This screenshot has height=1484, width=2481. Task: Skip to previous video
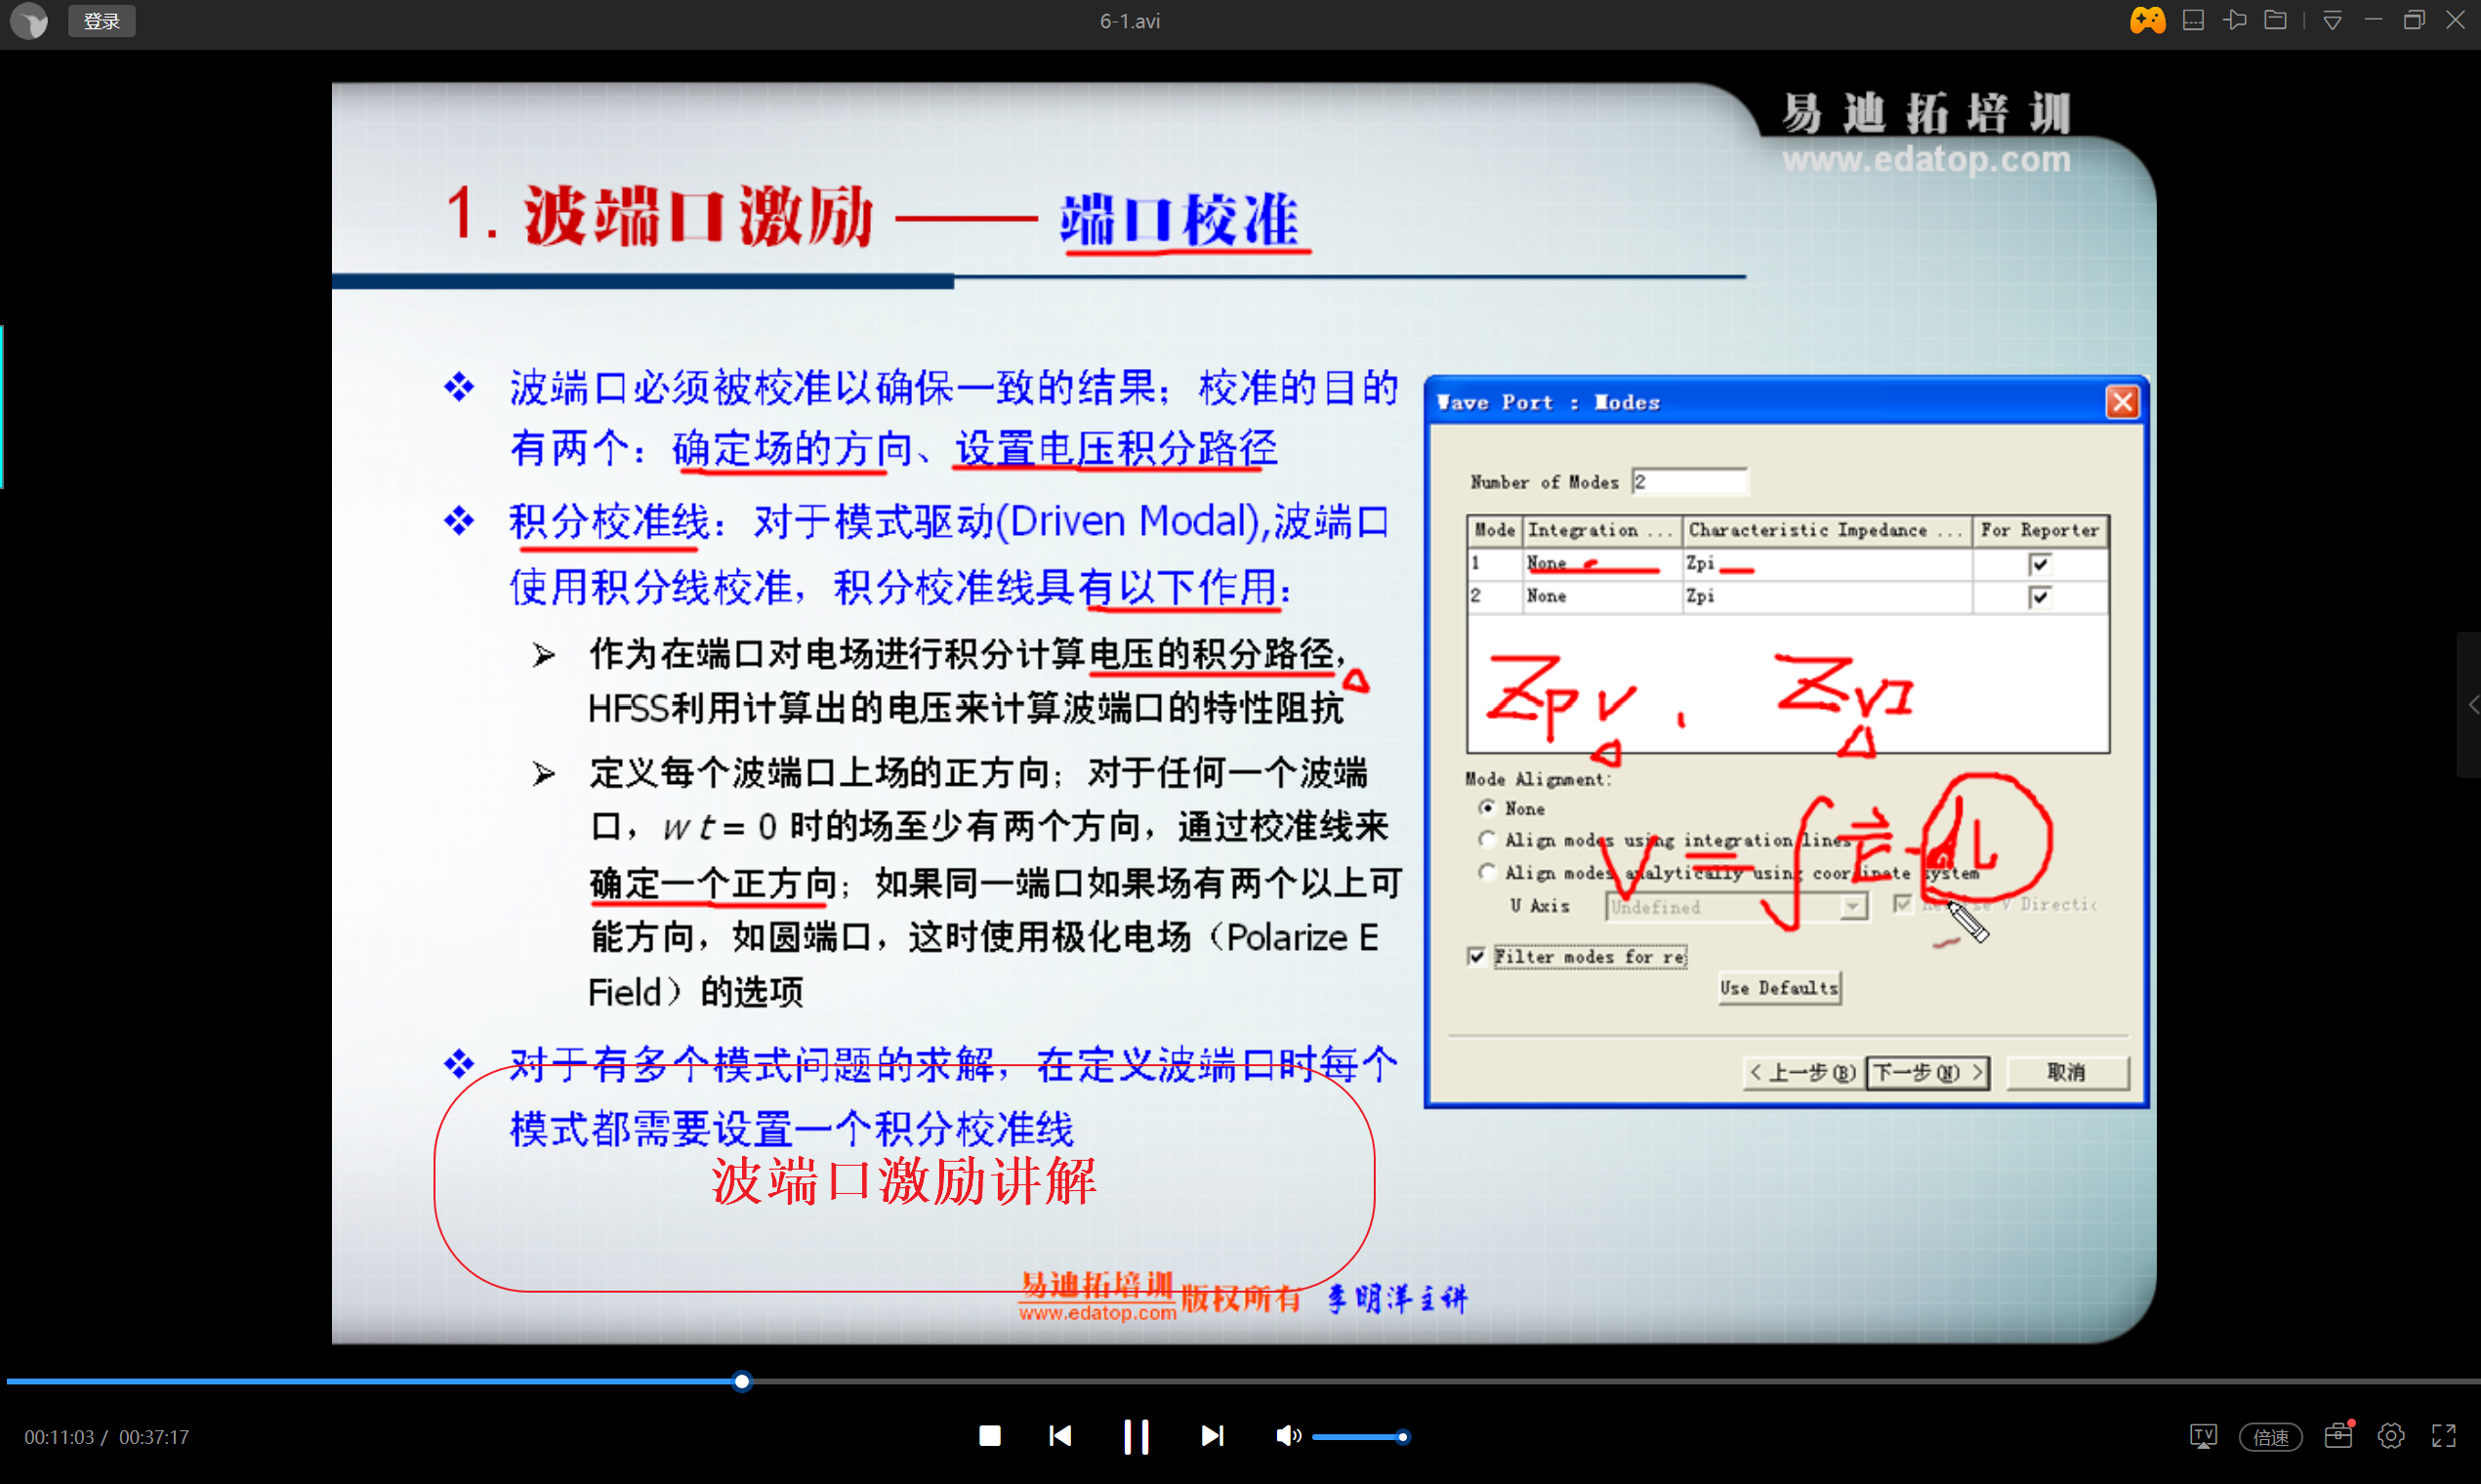click(1061, 1436)
